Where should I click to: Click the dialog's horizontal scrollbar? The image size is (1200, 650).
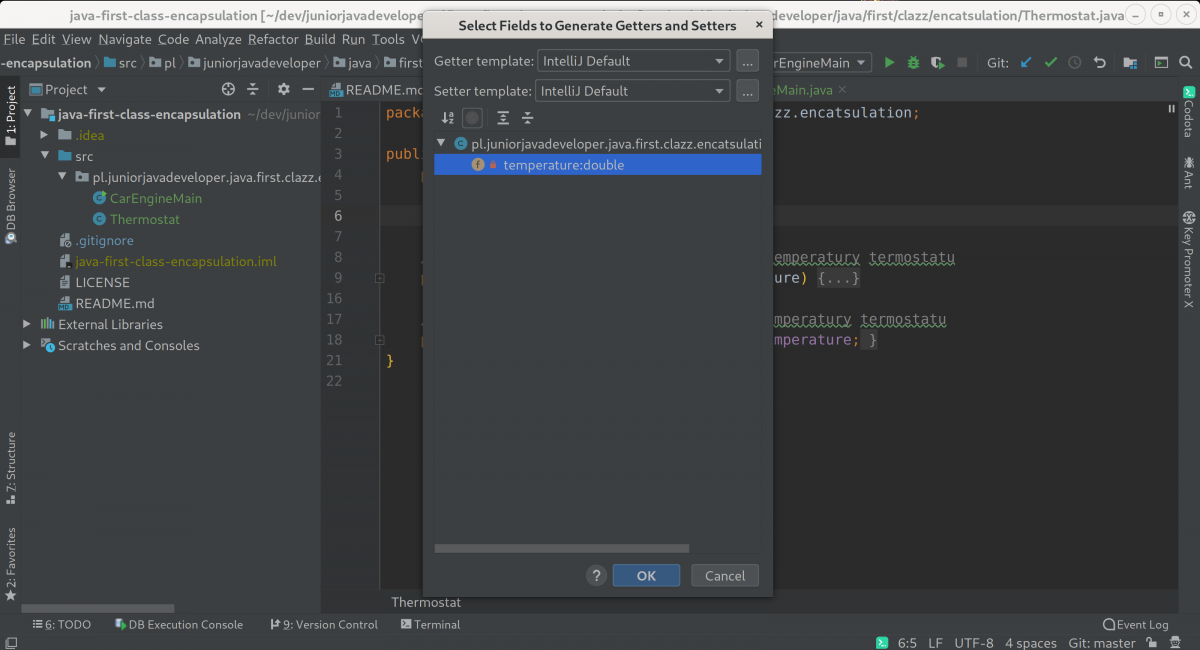(x=561, y=548)
